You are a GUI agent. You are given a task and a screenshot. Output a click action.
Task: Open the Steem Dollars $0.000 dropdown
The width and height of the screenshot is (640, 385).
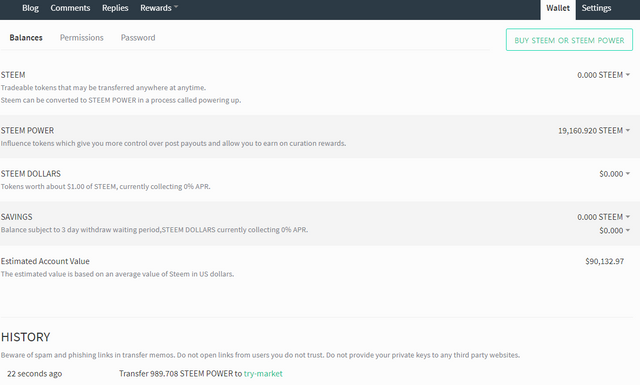(x=615, y=174)
